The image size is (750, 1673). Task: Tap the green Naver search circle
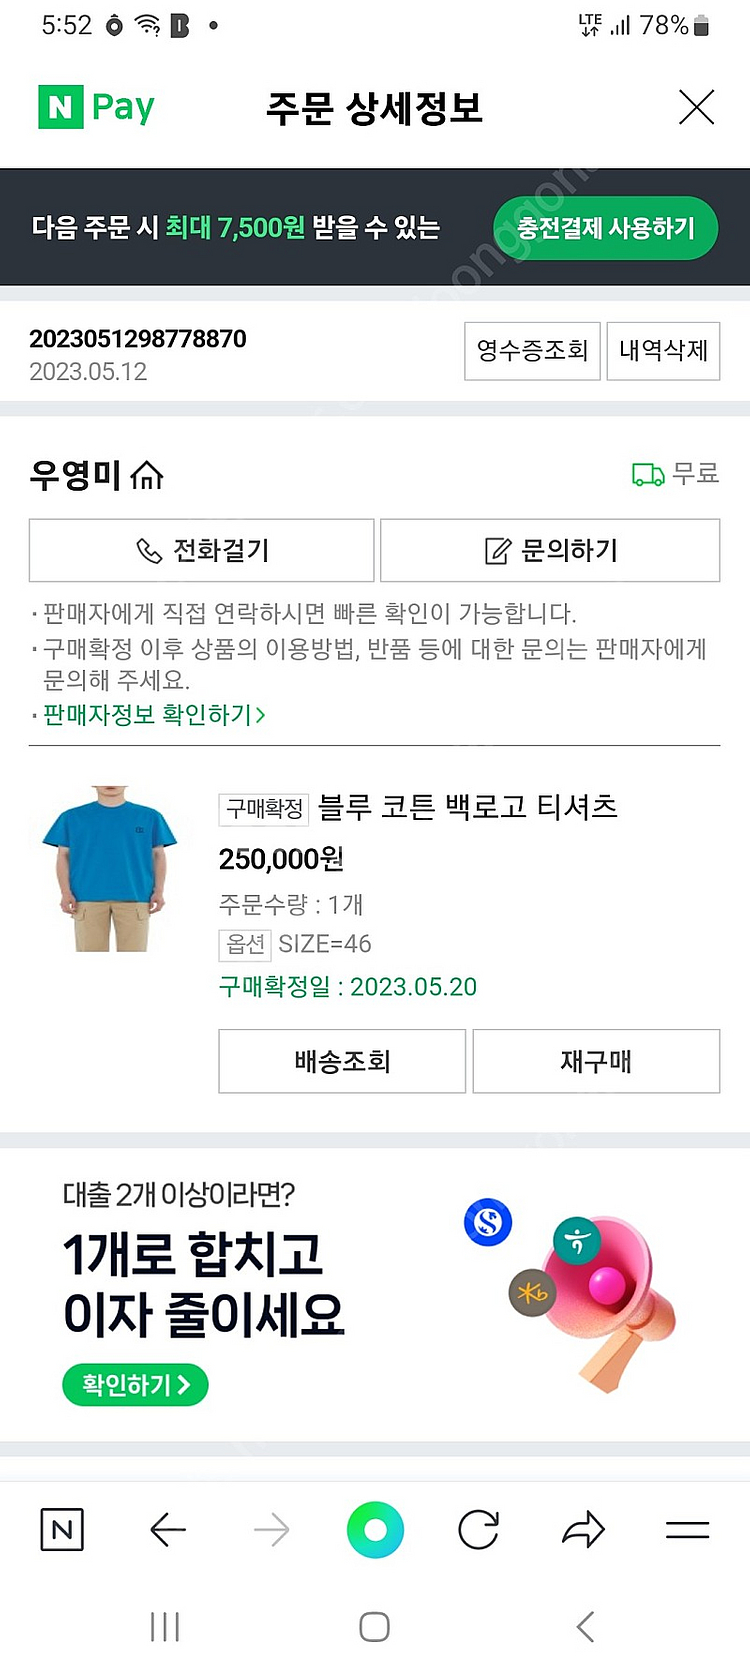point(375,1530)
